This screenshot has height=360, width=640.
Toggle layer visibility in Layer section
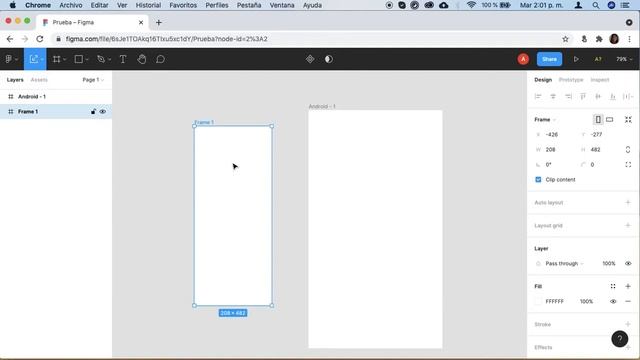(628, 263)
